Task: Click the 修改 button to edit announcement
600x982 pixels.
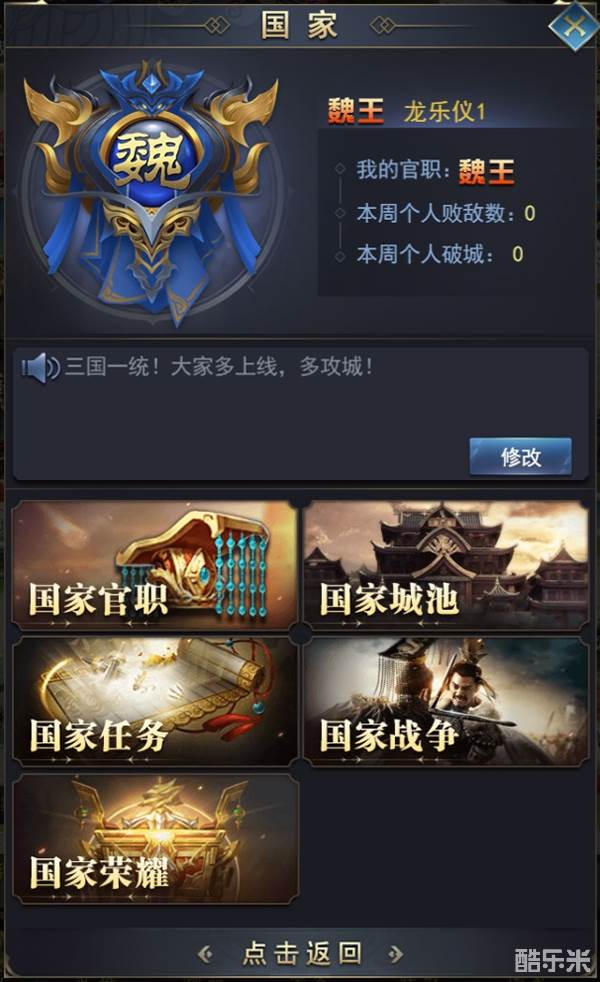Action: tap(520, 457)
